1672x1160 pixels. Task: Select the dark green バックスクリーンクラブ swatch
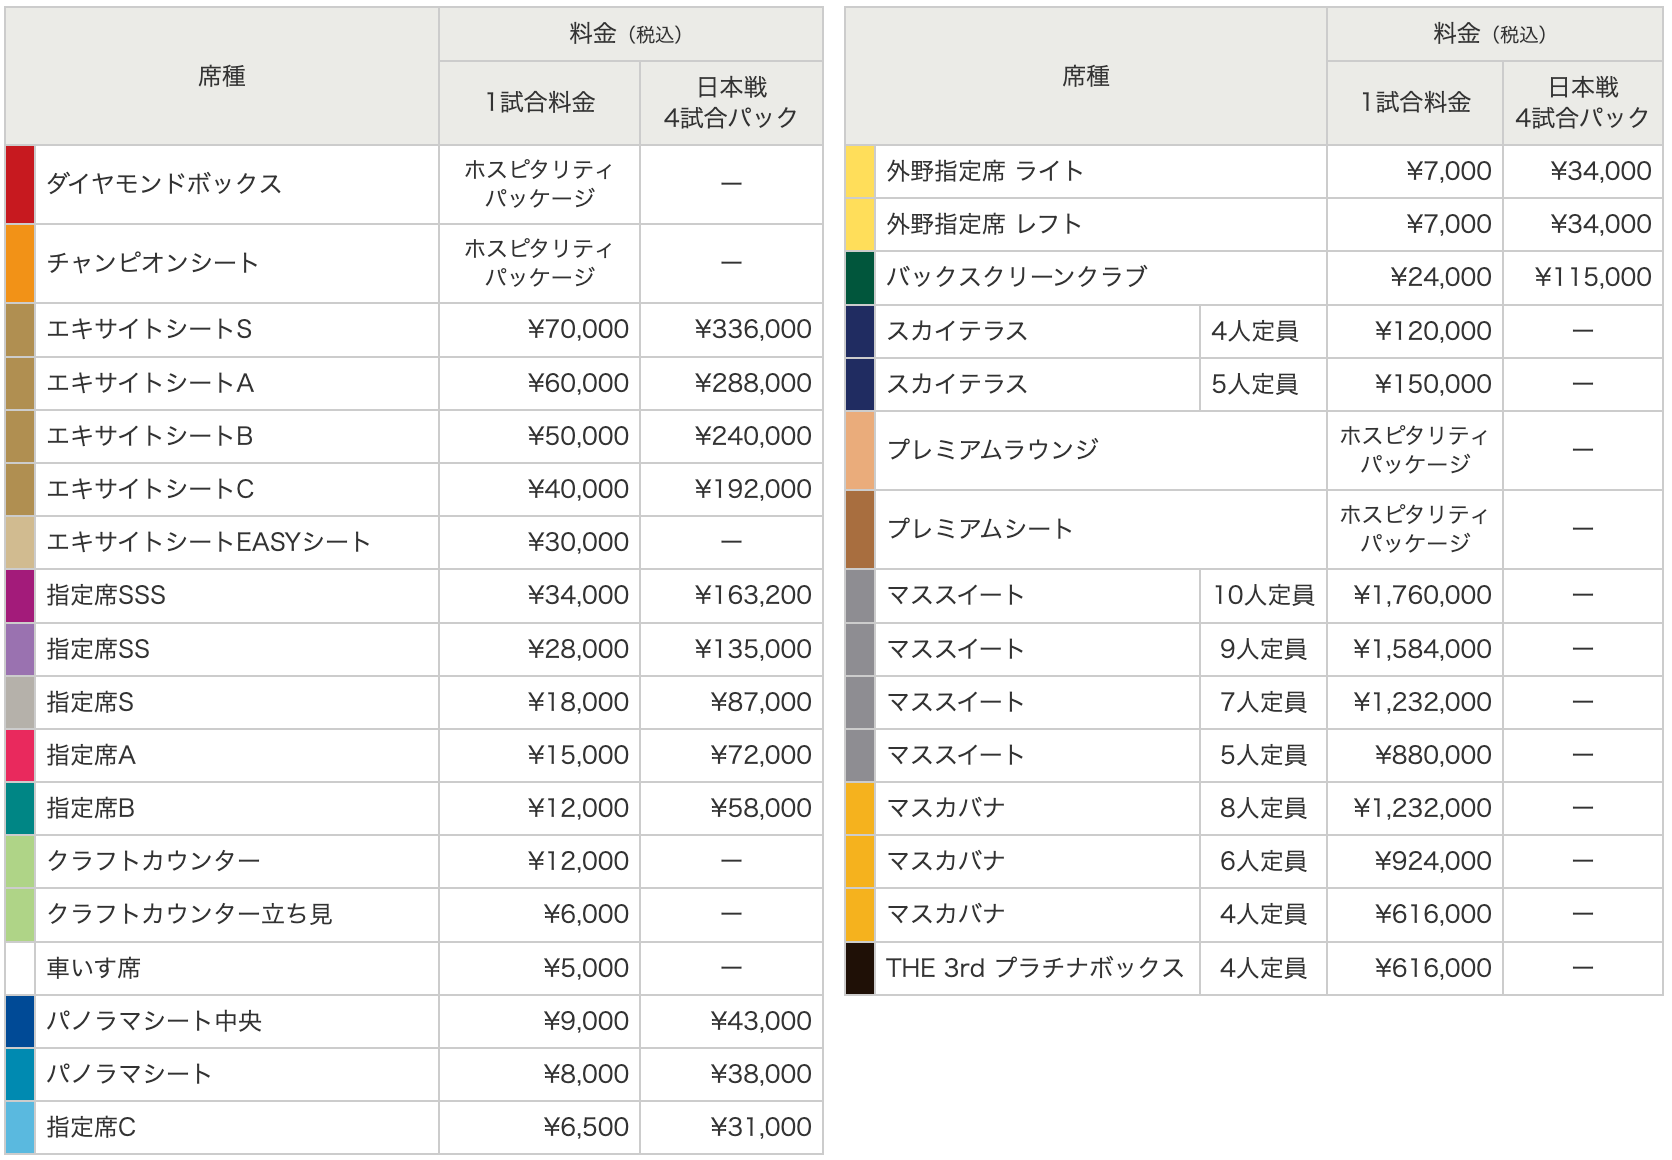pyautogui.click(x=860, y=278)
